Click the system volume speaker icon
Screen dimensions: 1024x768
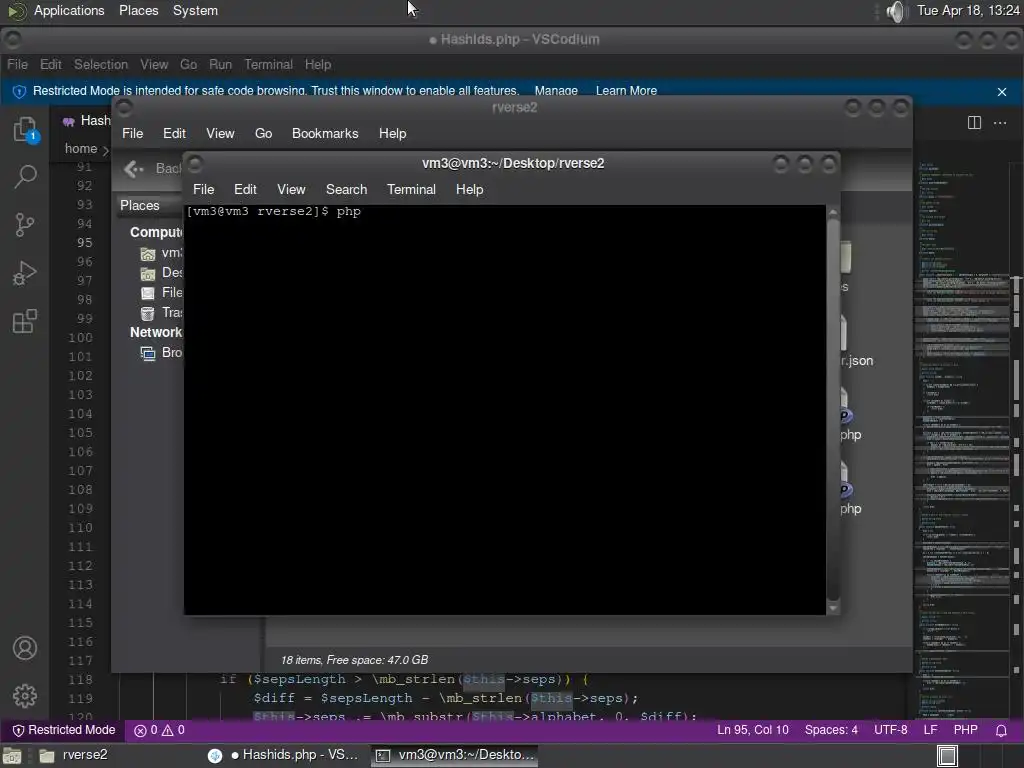tap(897, 11)
